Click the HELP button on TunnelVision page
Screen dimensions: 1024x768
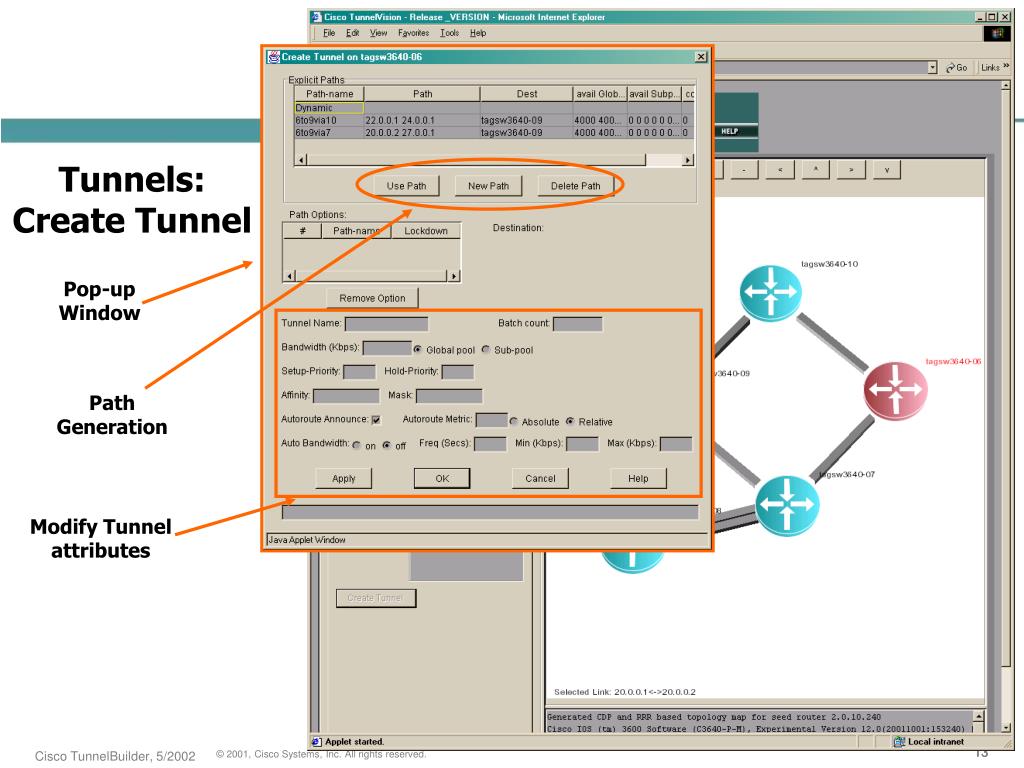click(729, 131)
